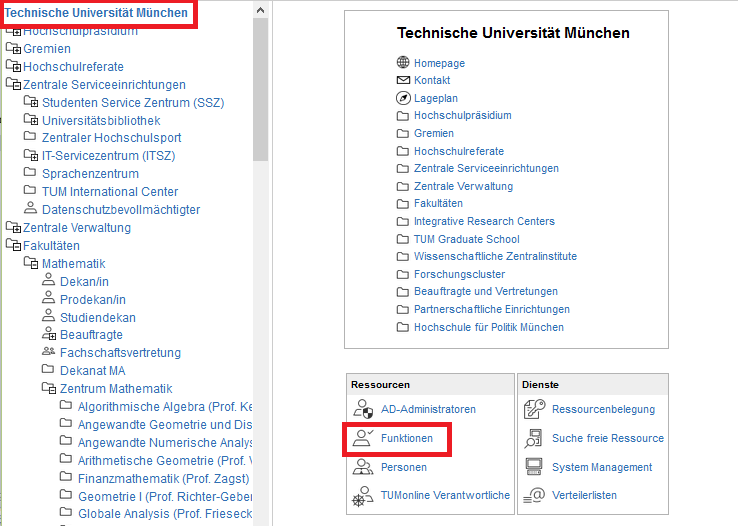The height and width of the screenshot is (526, 738).
Task: Select Sprachenzentrum in the tree
Action: pyautogui.click(x=91, y=174)
